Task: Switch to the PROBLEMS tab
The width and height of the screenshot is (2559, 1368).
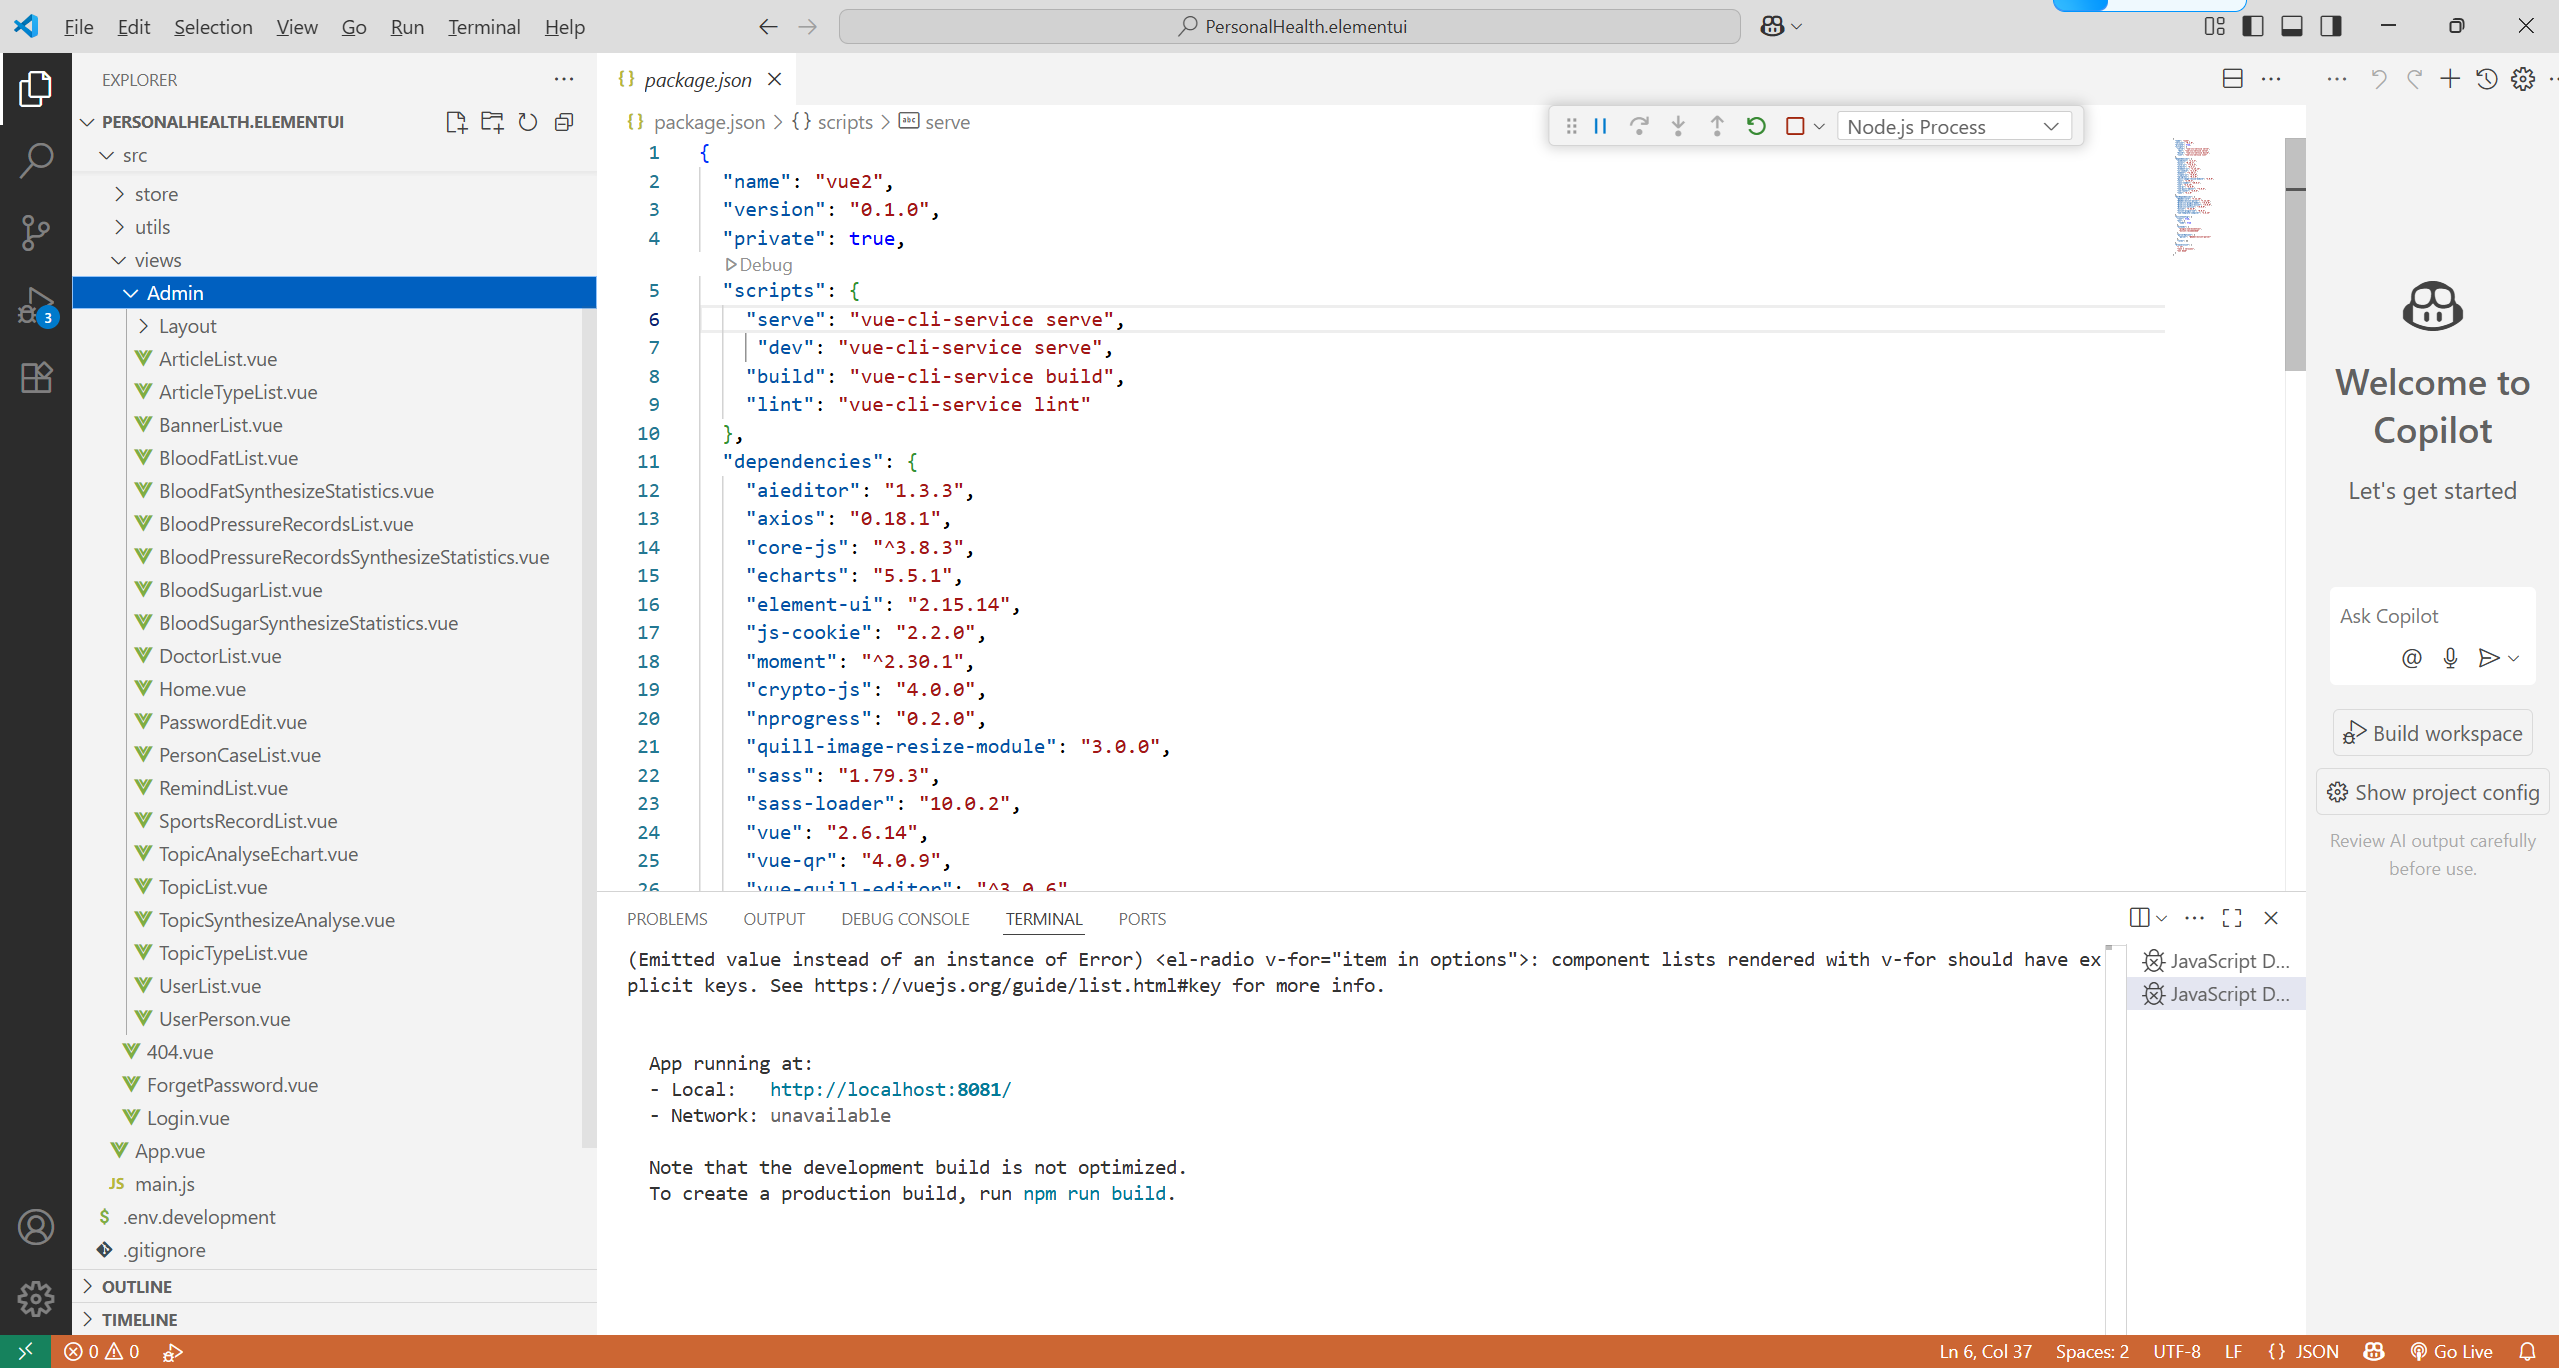Action: click(x=667, y=919)
